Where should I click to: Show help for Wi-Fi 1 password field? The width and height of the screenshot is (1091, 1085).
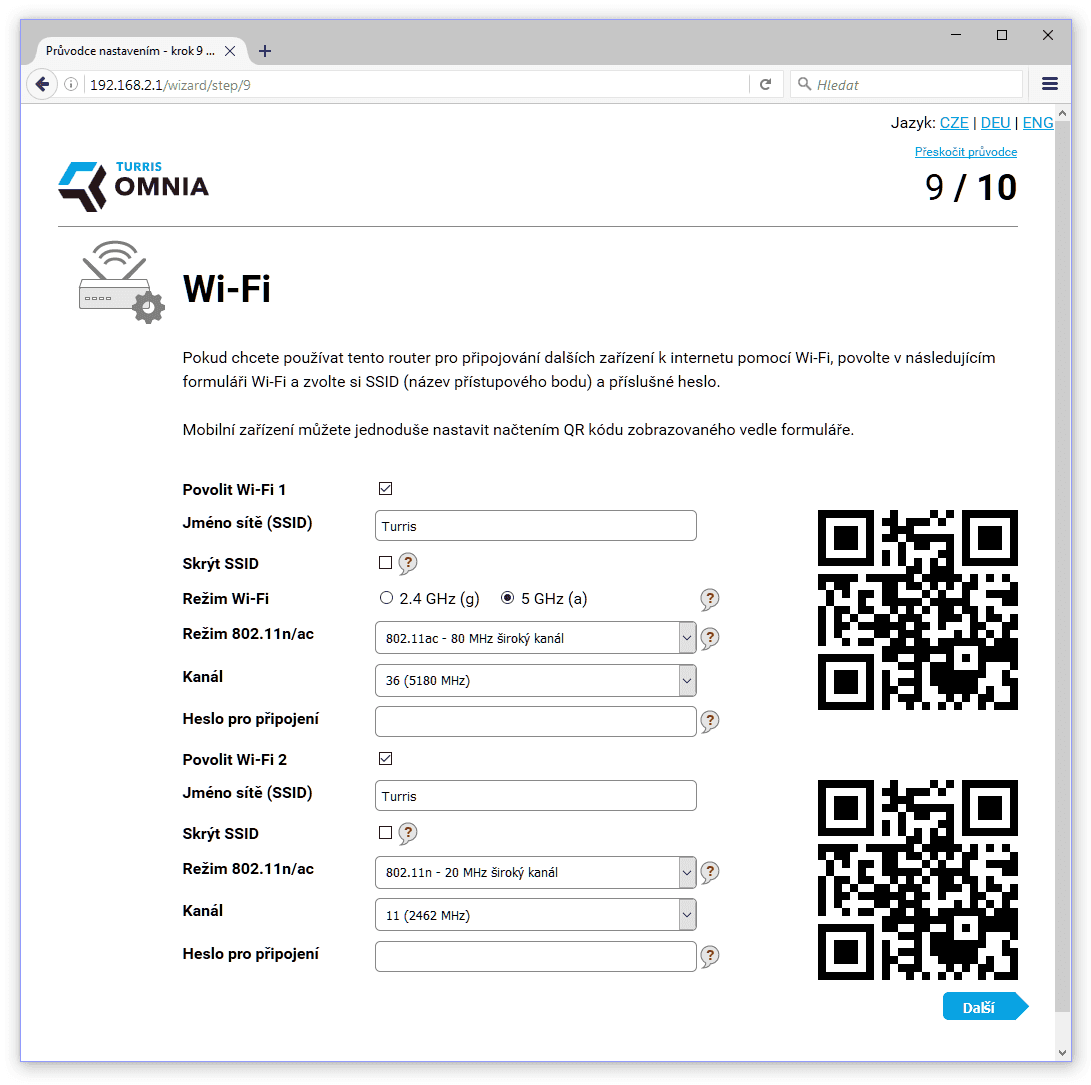point(710,721)
